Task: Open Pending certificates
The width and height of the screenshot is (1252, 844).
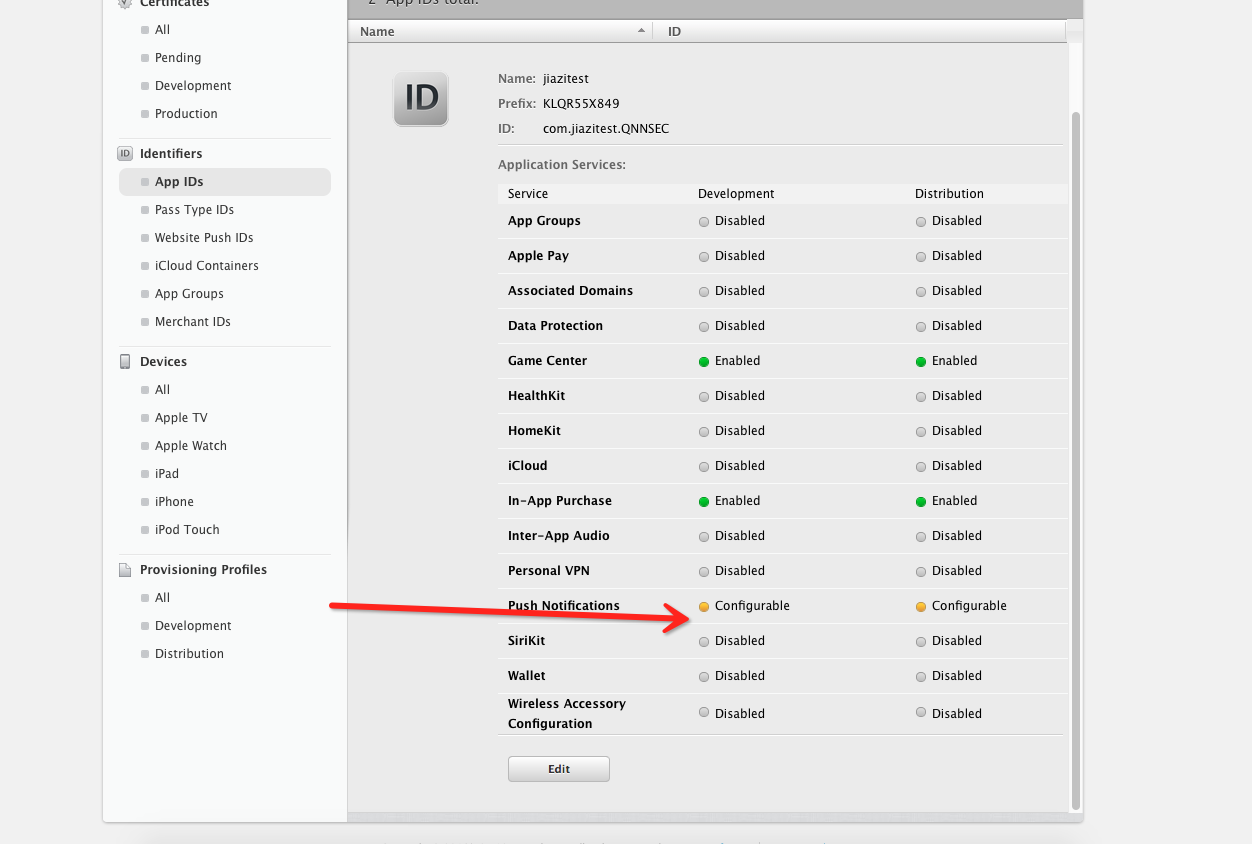Action: tap(178, 58)
